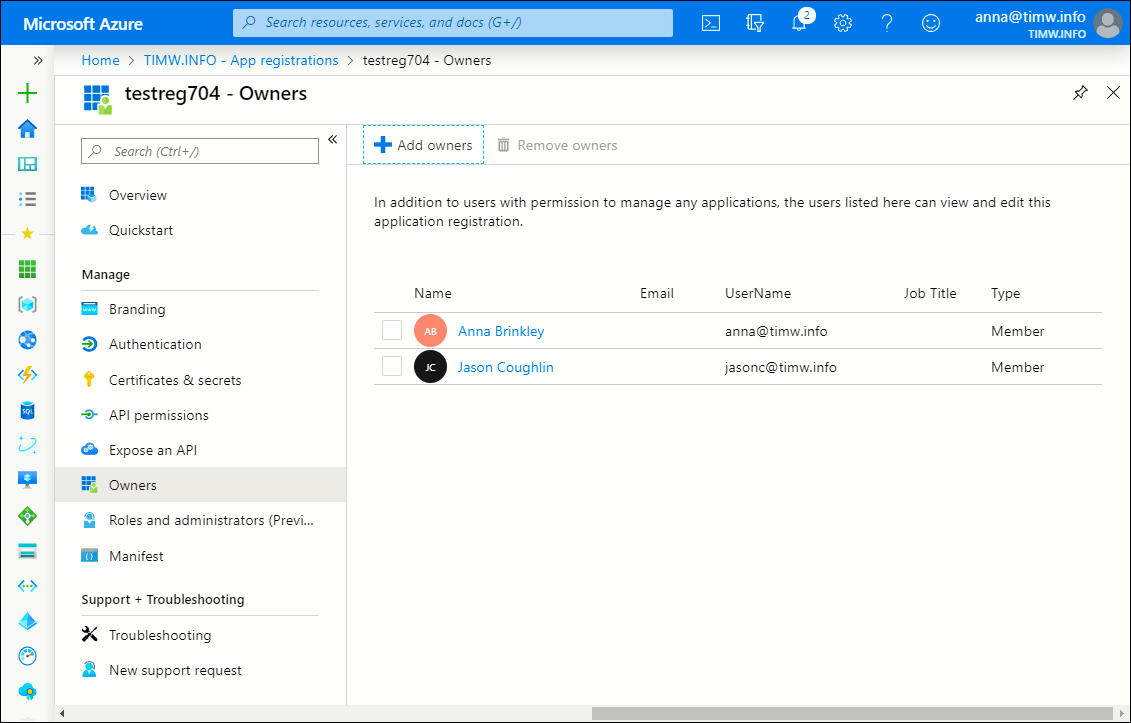Click the help question mark icon
The width and height of the screenshot is (1131, 723).
tap(887, 23)
